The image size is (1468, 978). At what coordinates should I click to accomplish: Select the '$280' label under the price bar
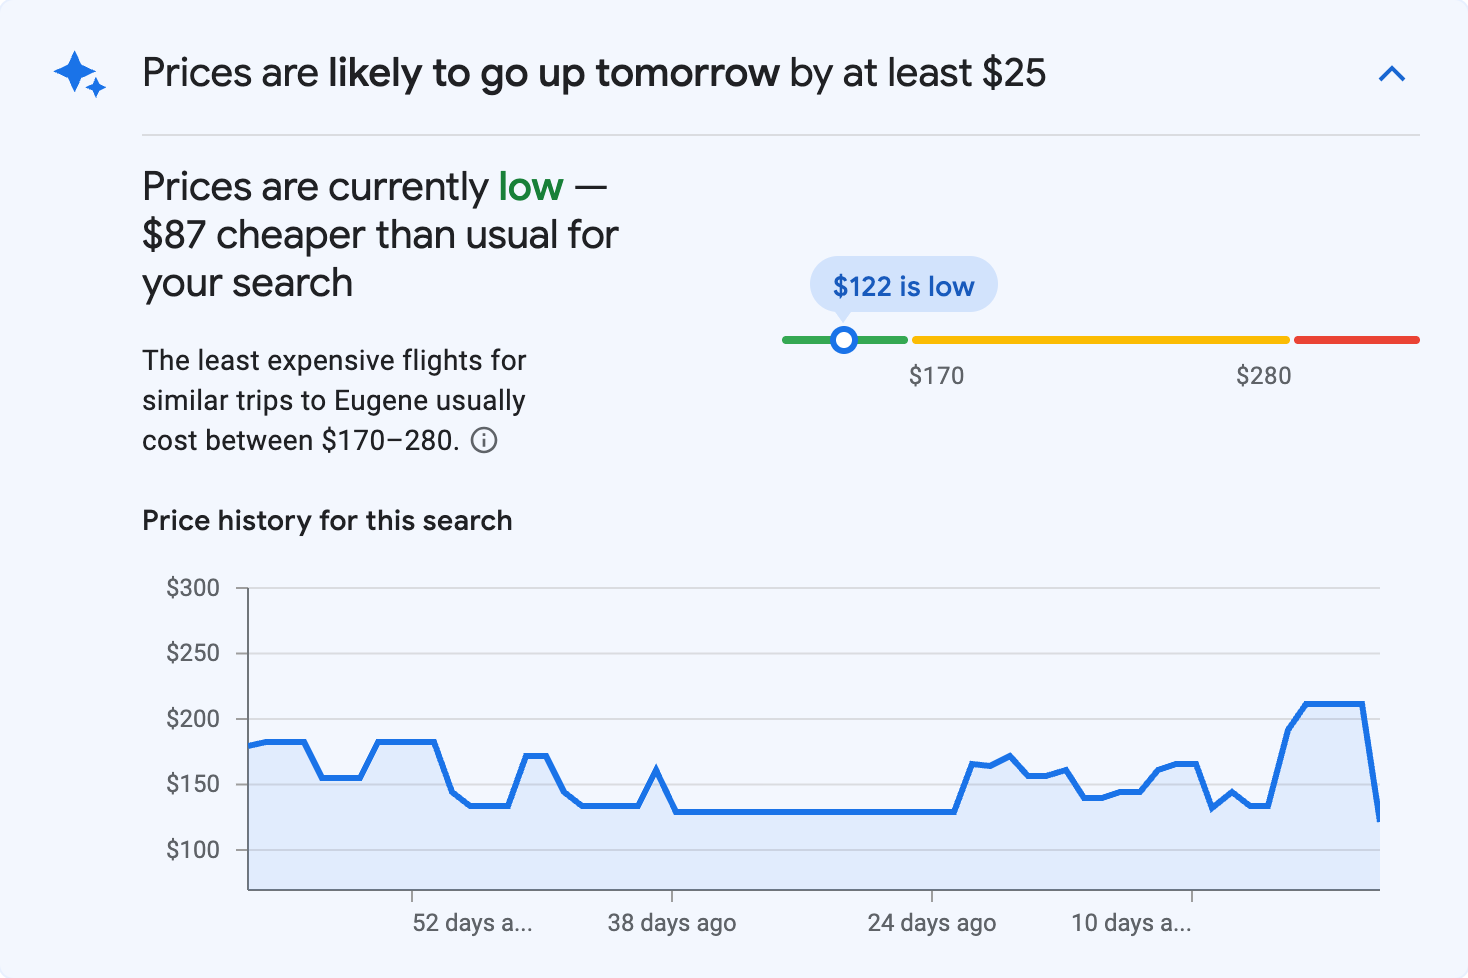[x=1264, y=375]
